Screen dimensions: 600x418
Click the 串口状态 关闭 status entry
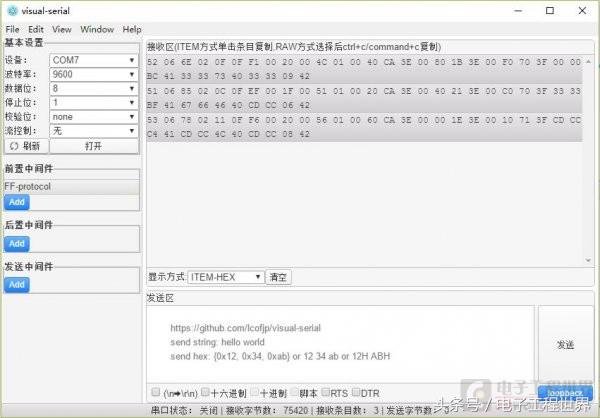[x=185, y=411]
